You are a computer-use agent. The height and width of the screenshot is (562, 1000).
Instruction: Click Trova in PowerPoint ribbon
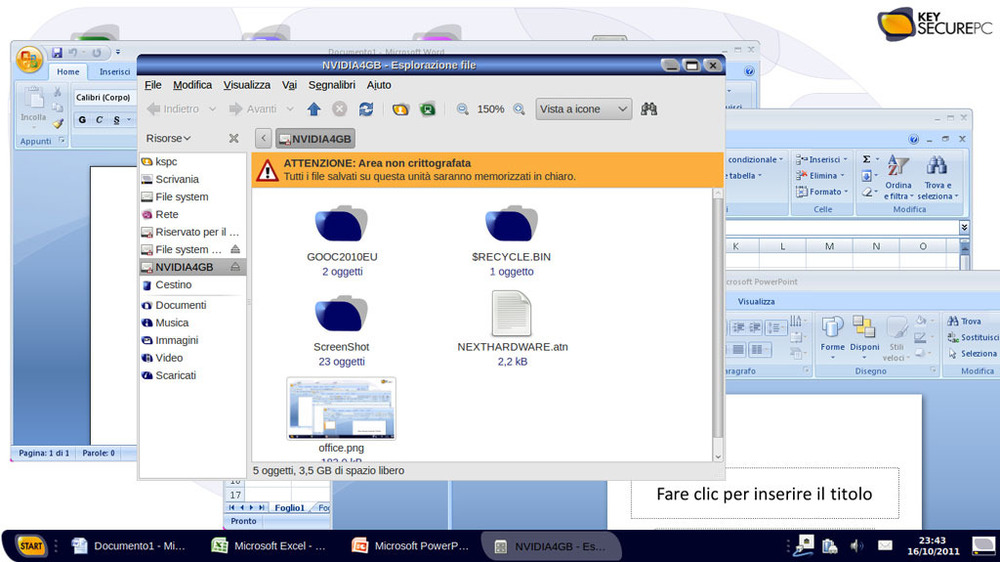pos(964,321)
